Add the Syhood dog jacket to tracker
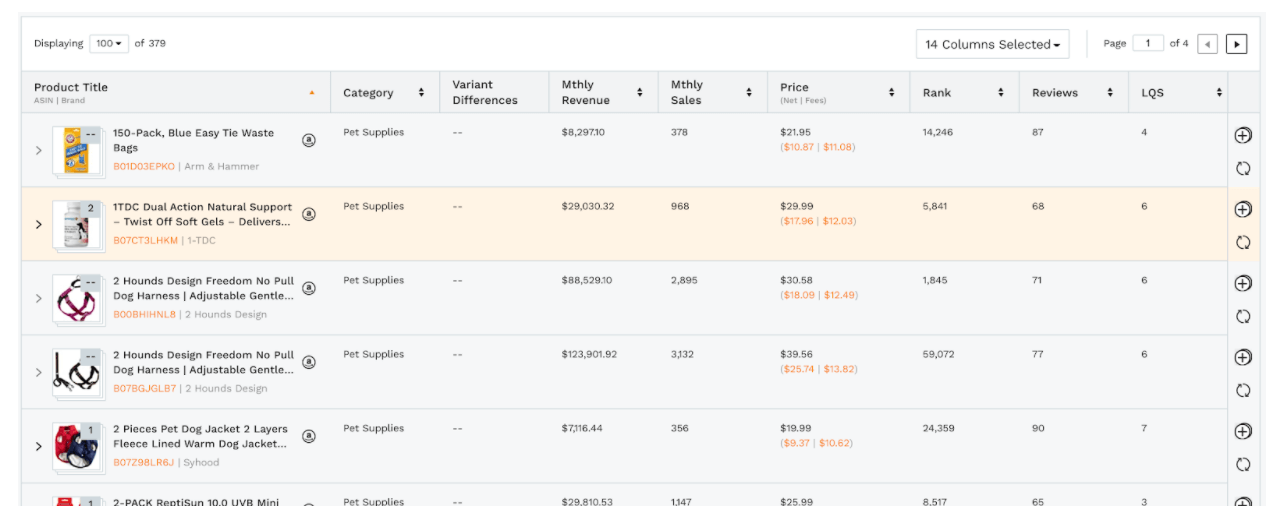 click(x=1243, y=431)
